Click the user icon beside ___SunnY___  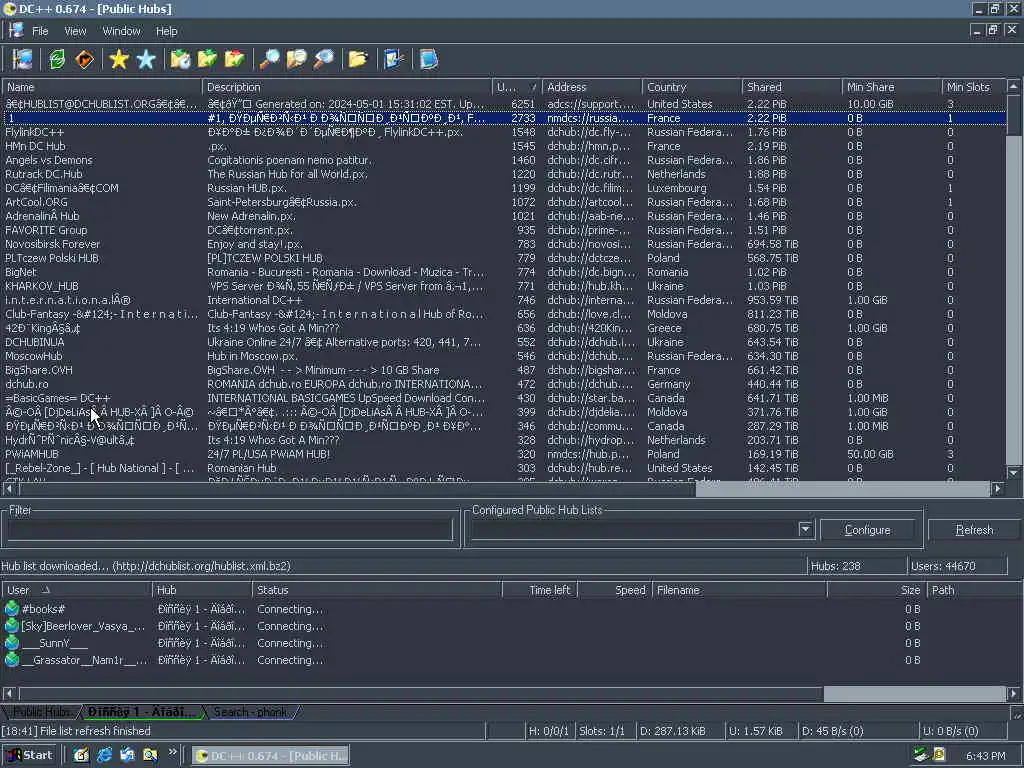point(12,643)
